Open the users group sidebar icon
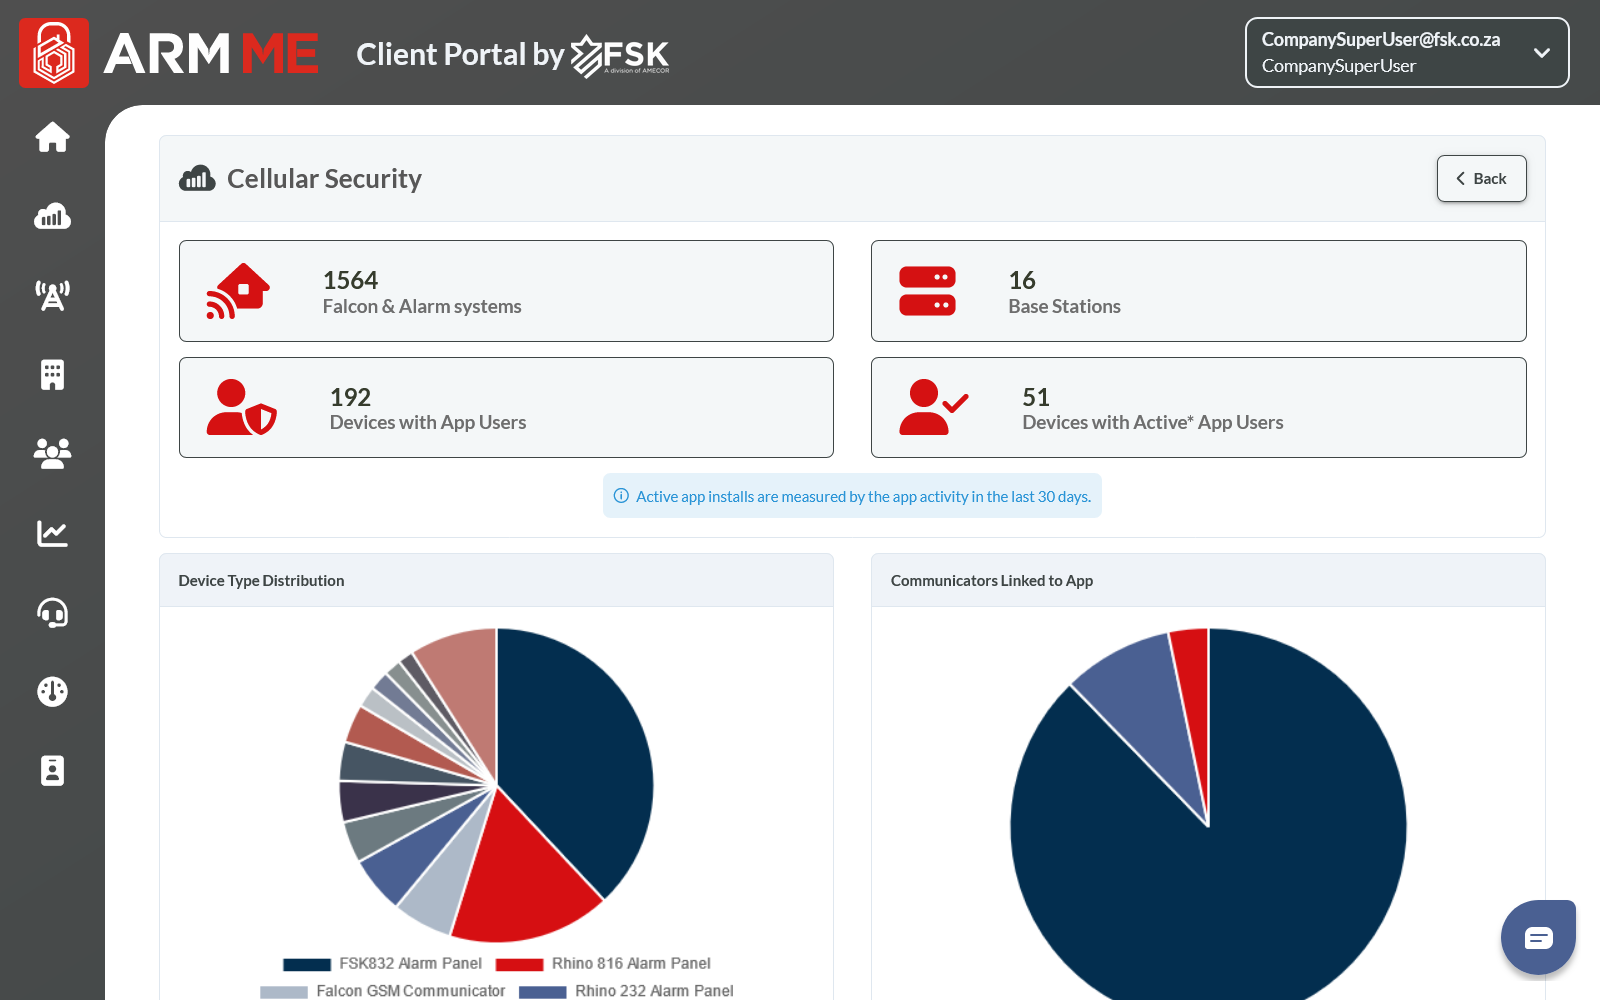The height and width of the screenshot is (1000, 1600). [52, 453]
